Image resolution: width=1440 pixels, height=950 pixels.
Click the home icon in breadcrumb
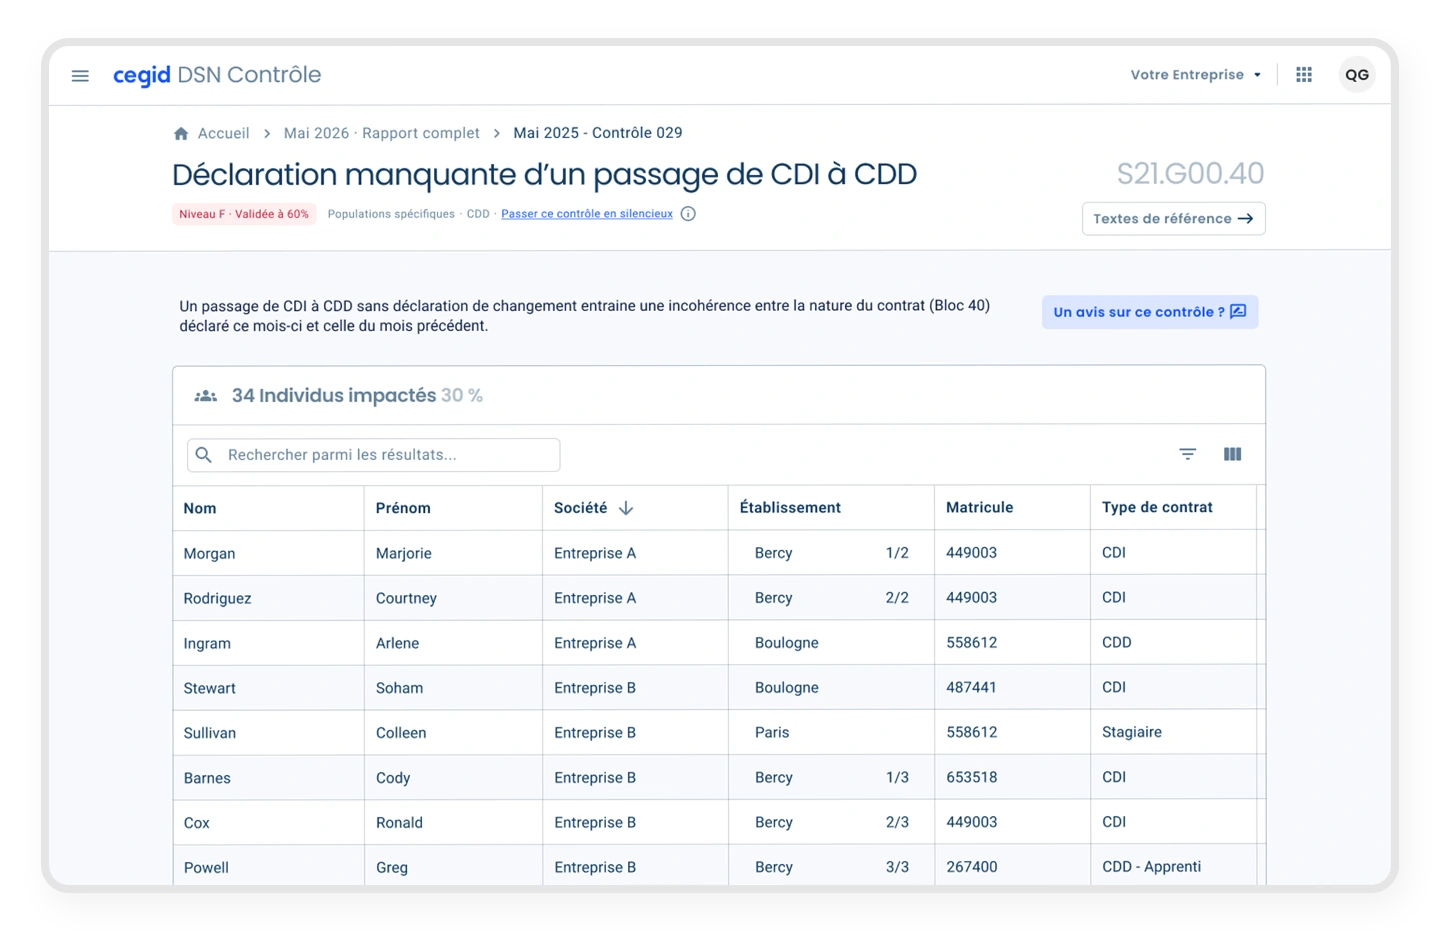click(x=181, y=134)
